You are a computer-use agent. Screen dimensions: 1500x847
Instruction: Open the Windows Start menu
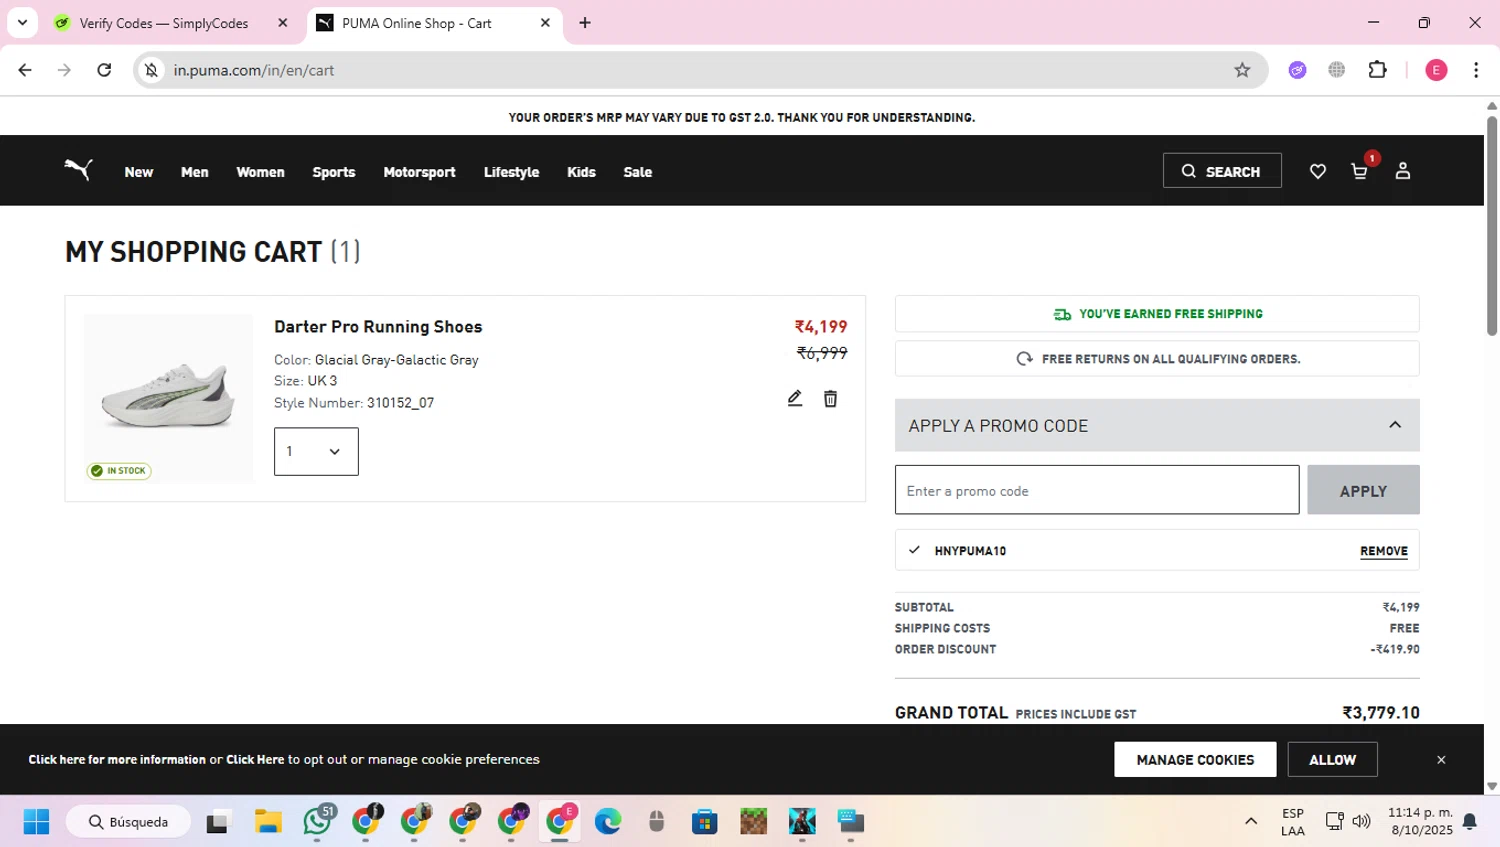click(x=36, y=822)
